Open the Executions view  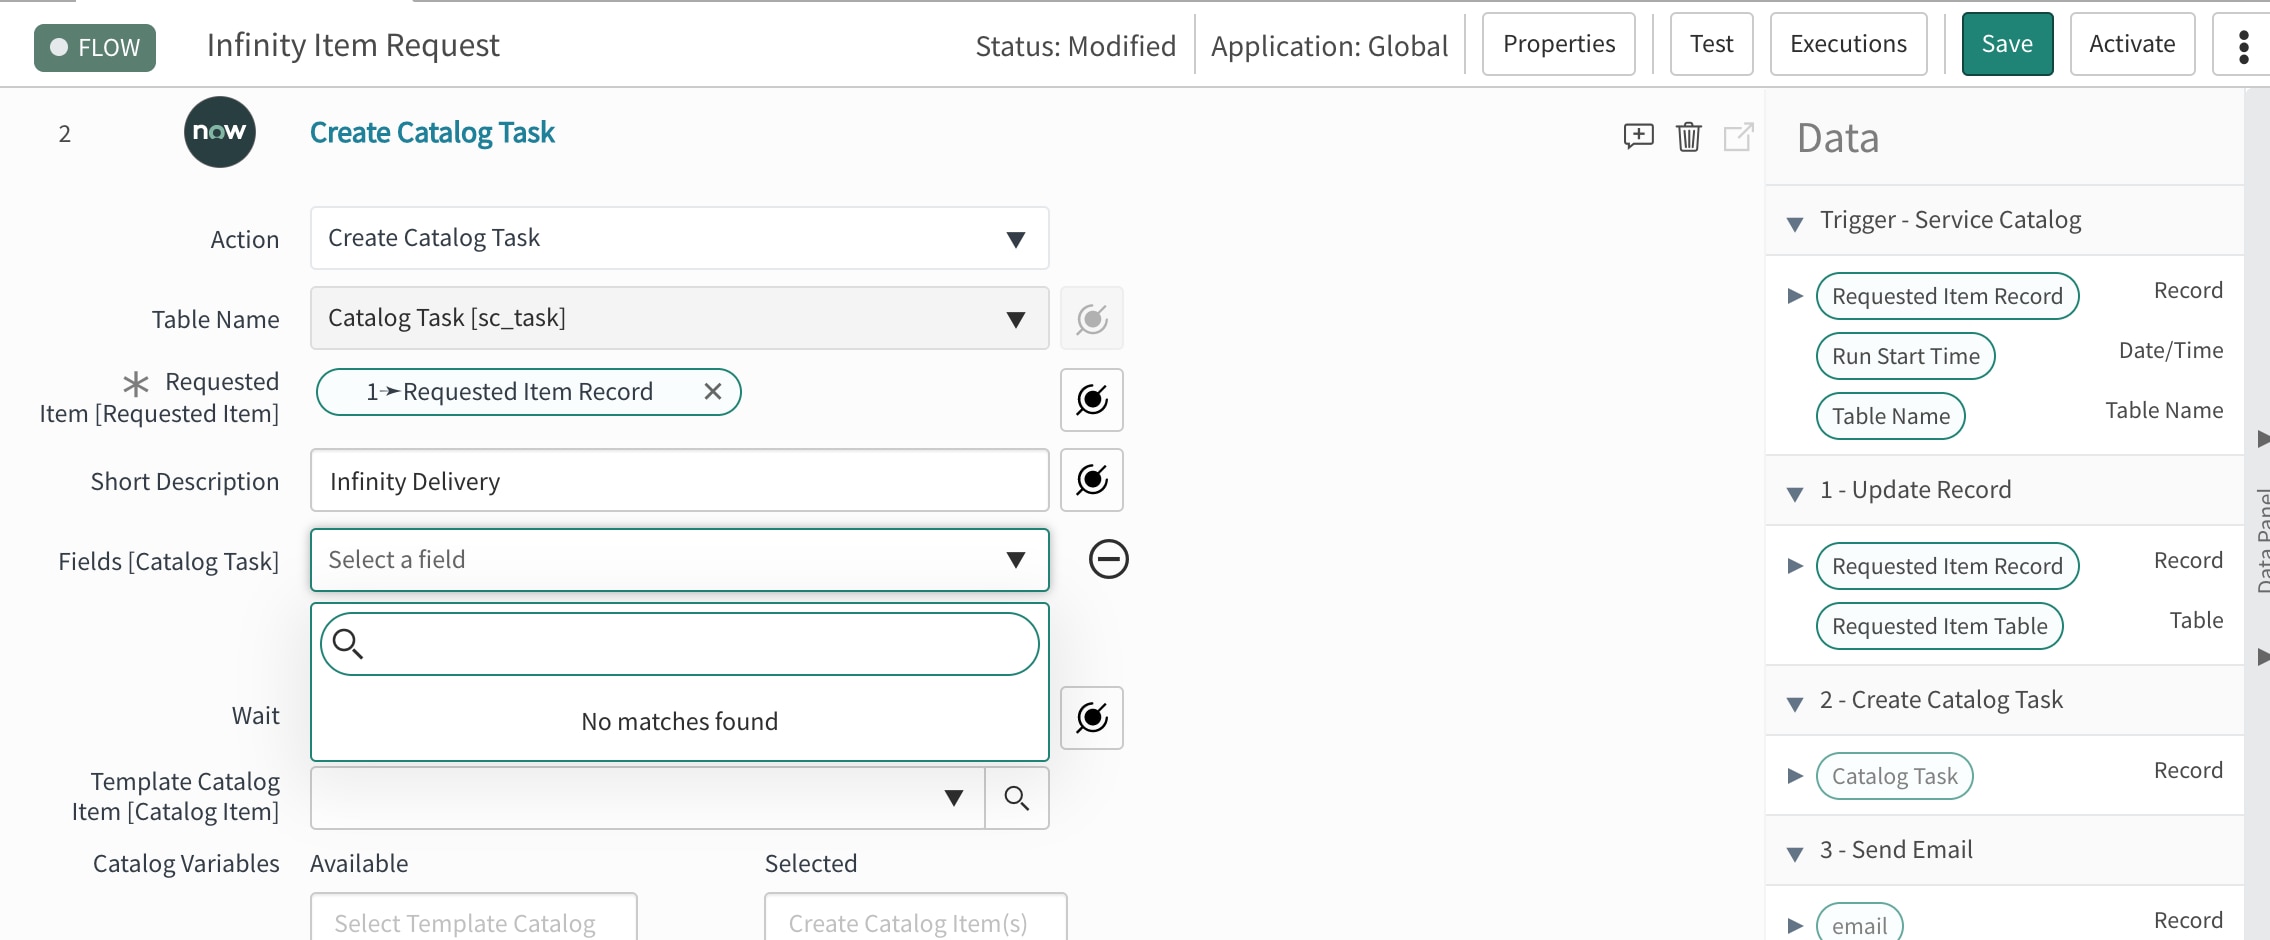tap(1849, 44)
